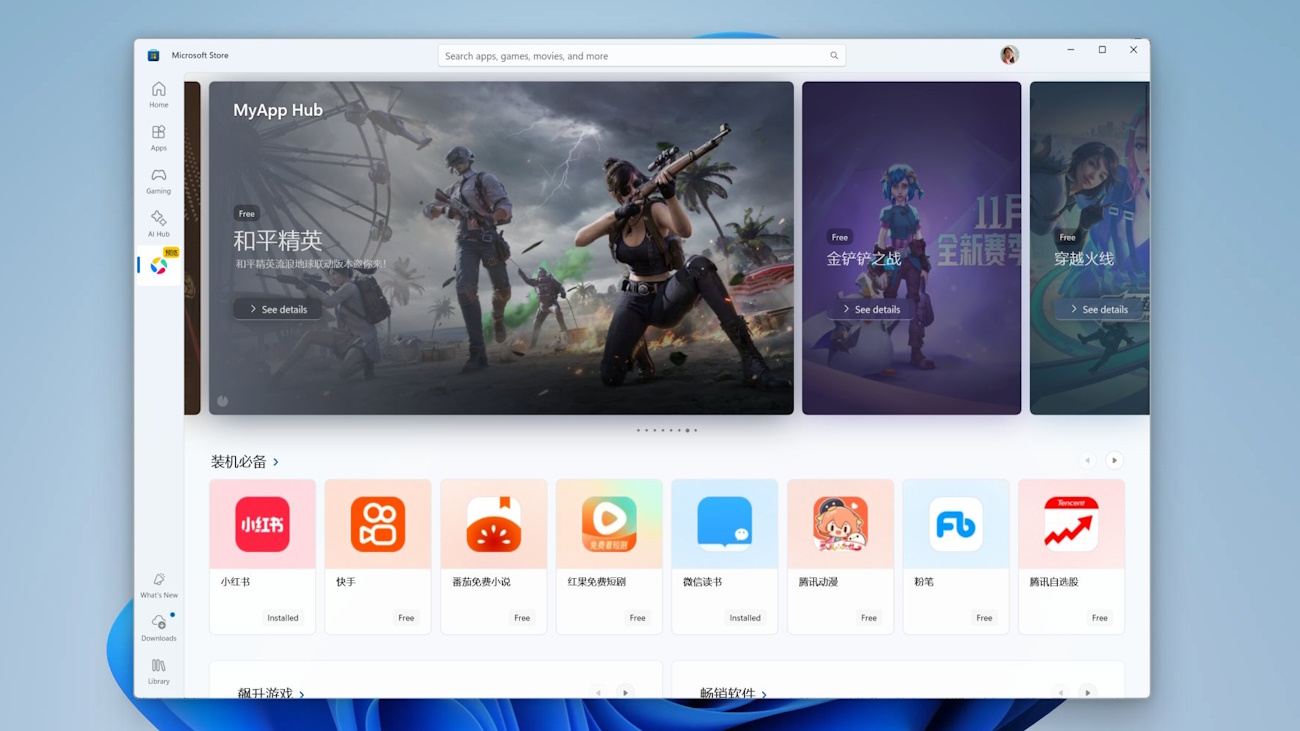This screenshot has width=1300, height=731.
Task: Click Free button on 快手 card
Action: (x=406, y=618)
